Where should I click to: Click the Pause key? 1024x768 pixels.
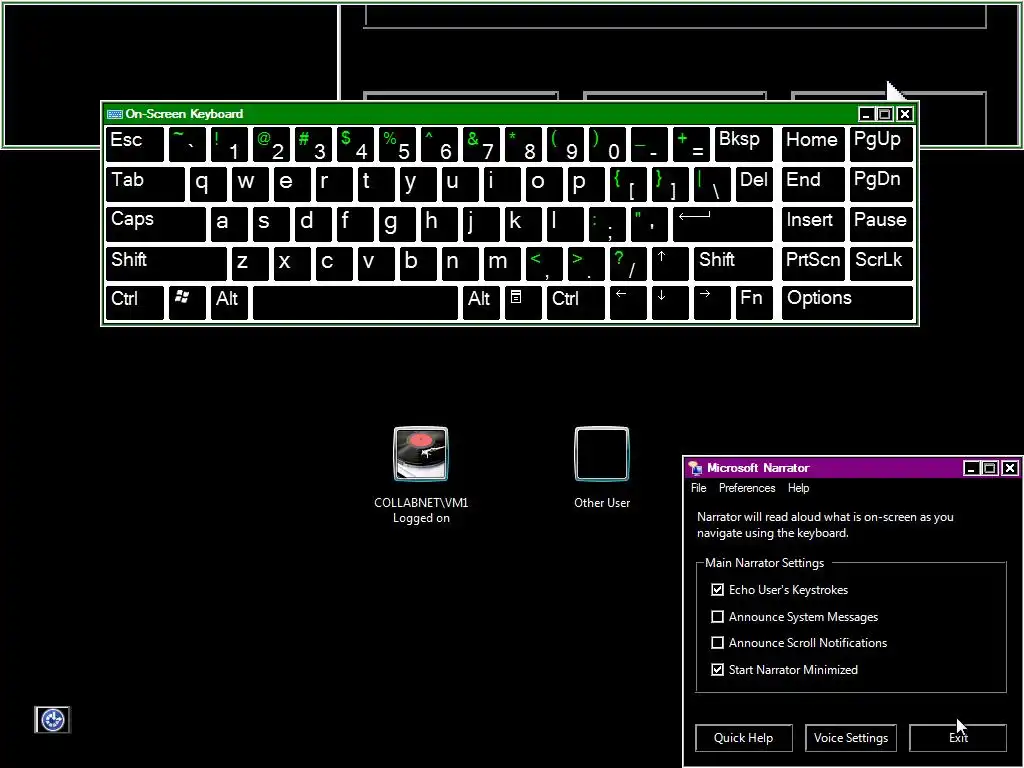pos(881,224)
